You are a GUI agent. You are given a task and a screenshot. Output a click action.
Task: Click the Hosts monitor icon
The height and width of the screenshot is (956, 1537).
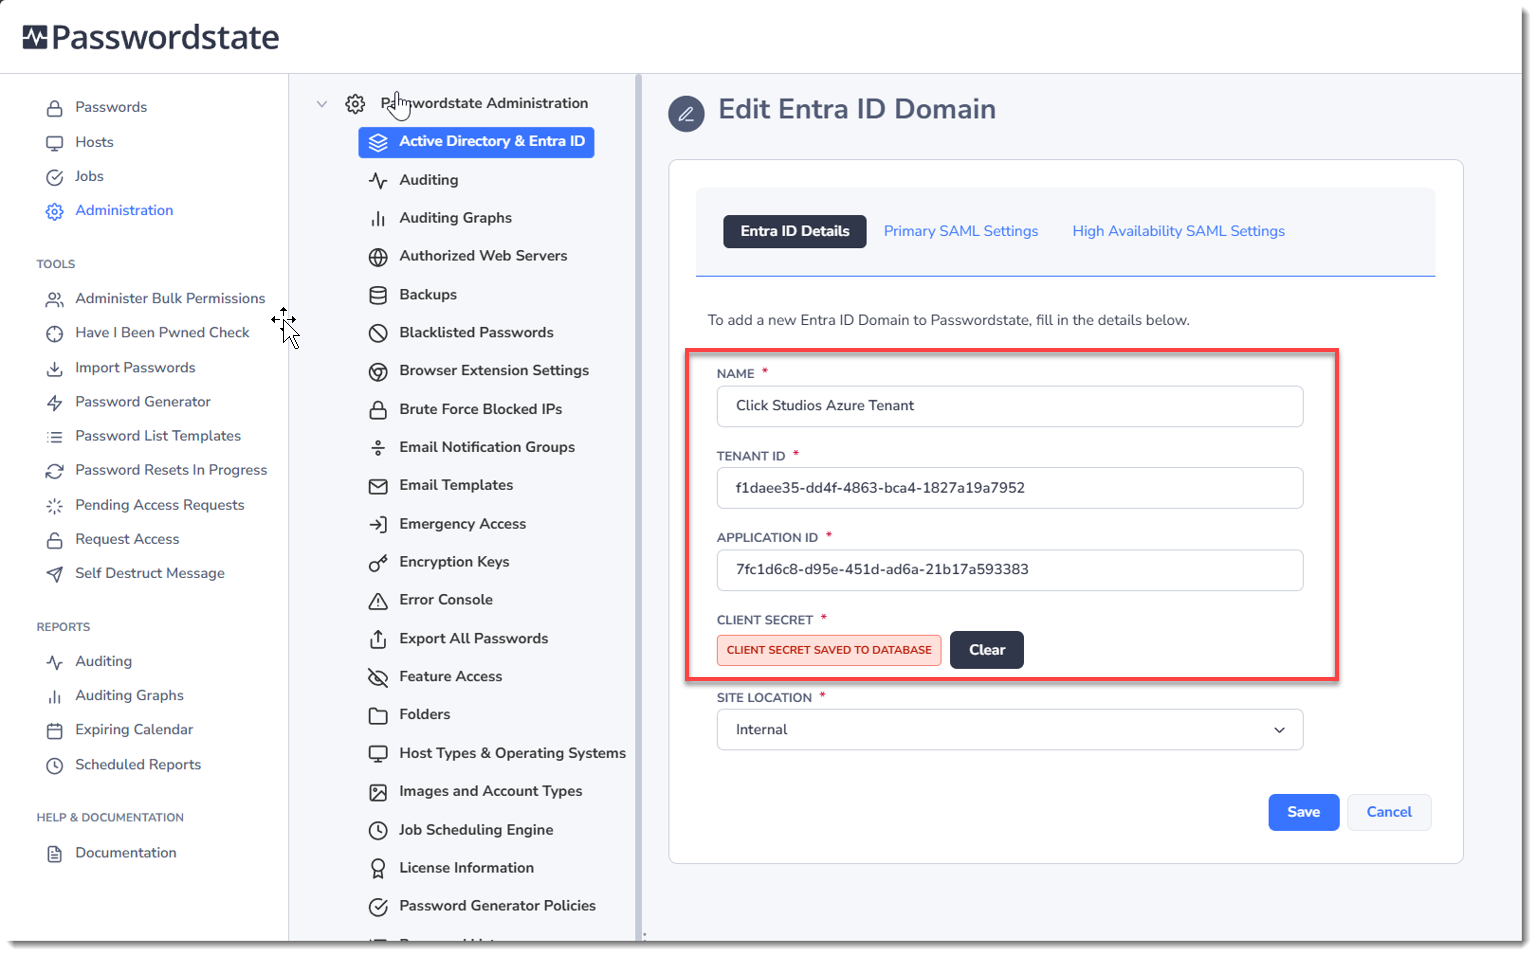[x=55, y=143]
